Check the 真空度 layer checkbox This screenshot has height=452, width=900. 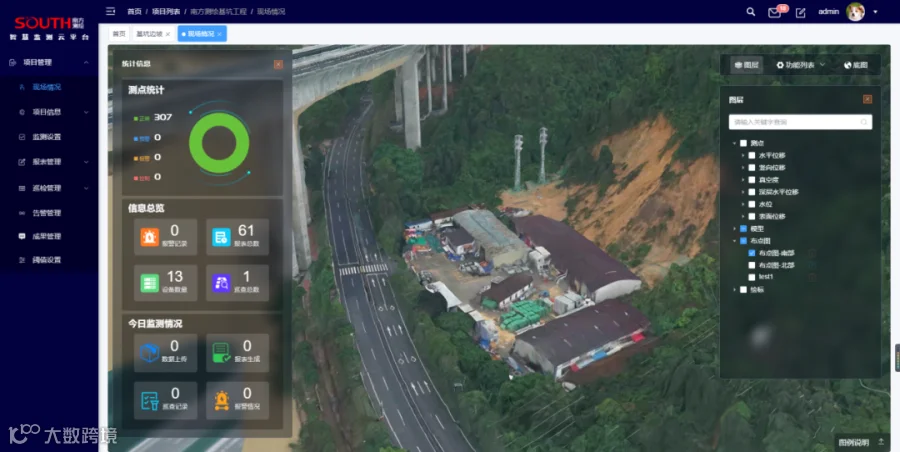click(x=751, y=180)
